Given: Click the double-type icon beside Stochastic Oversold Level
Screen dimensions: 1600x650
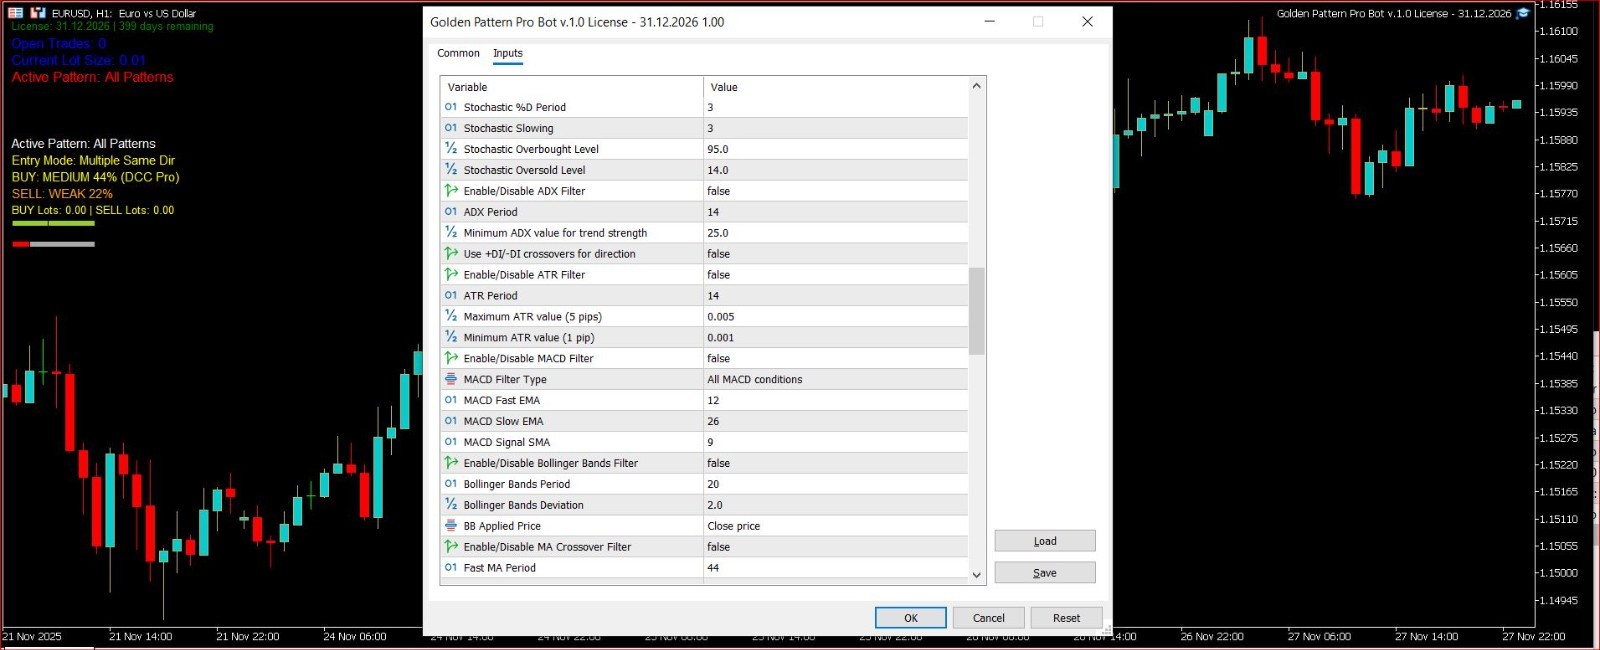Looking at the screenshot, I should pyautogui.click(x=451, y=170).
